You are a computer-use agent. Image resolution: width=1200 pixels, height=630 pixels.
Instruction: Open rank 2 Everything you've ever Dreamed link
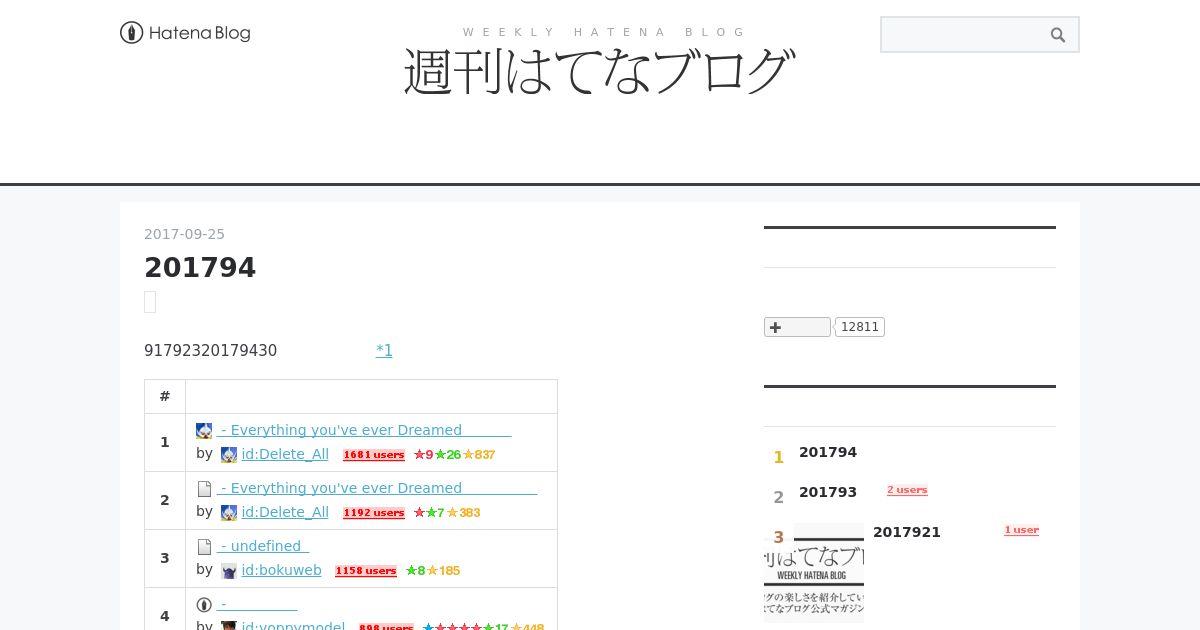pyautogui.click(x=377, y=488)
